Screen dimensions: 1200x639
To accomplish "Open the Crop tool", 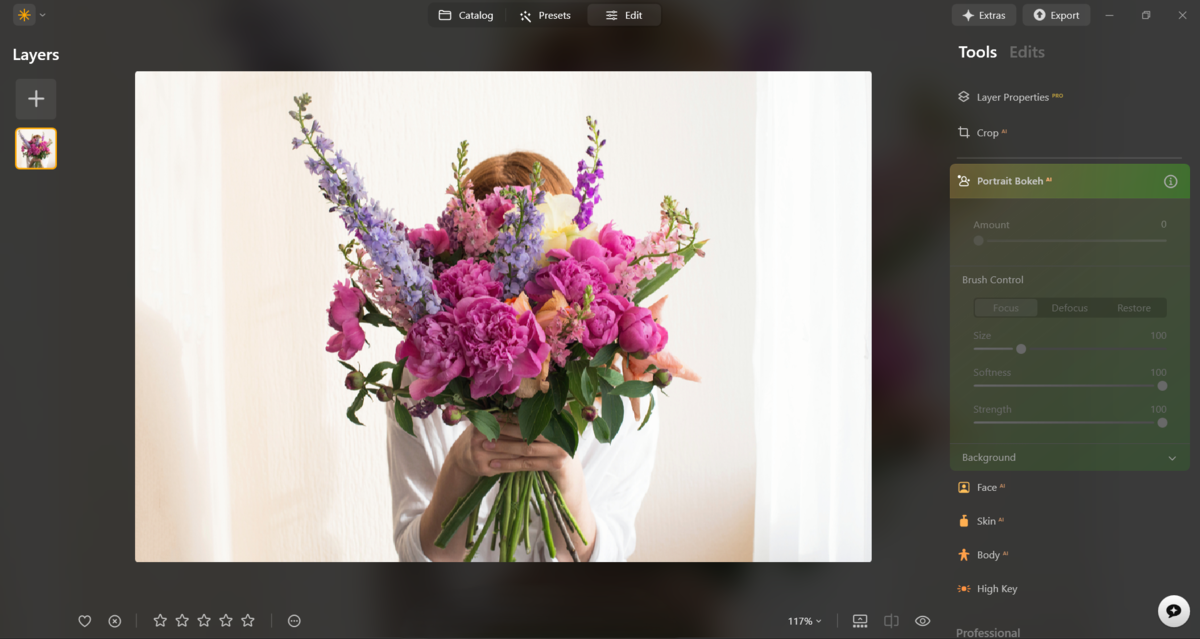I will click(987, 133).
